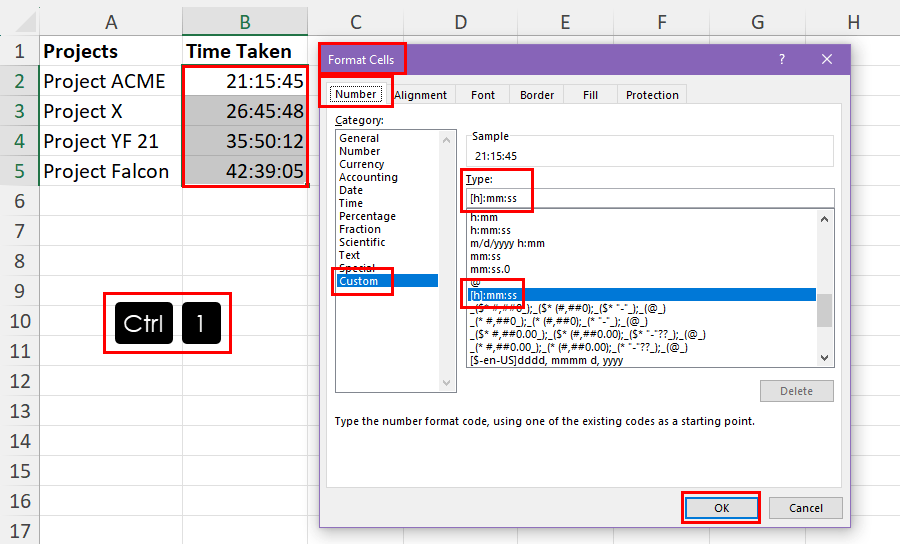Pick the Percentage category

pyautogui.click(x=367, y=216)
